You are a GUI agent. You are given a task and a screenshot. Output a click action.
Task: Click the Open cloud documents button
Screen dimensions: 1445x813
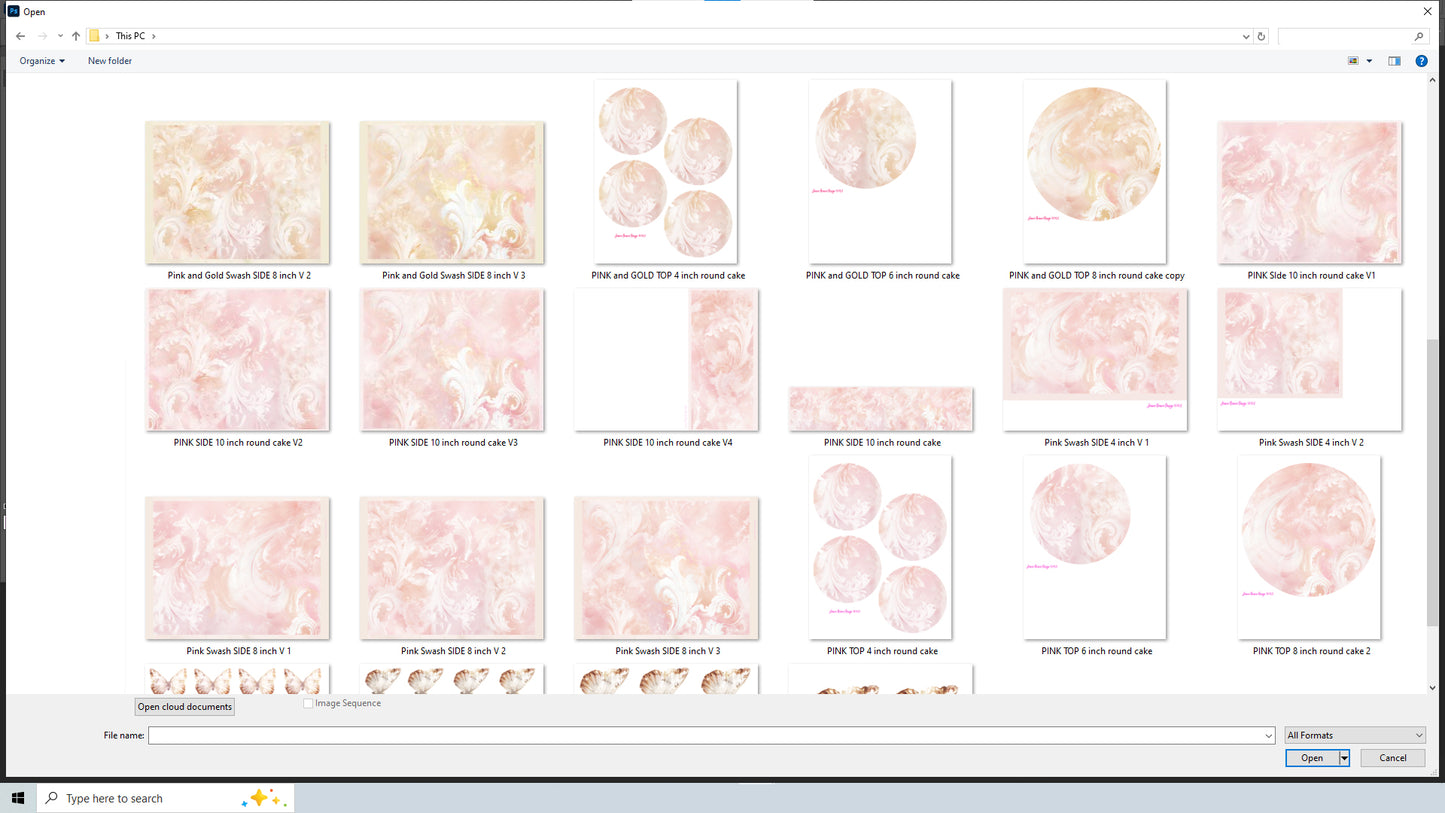(185, 707)
